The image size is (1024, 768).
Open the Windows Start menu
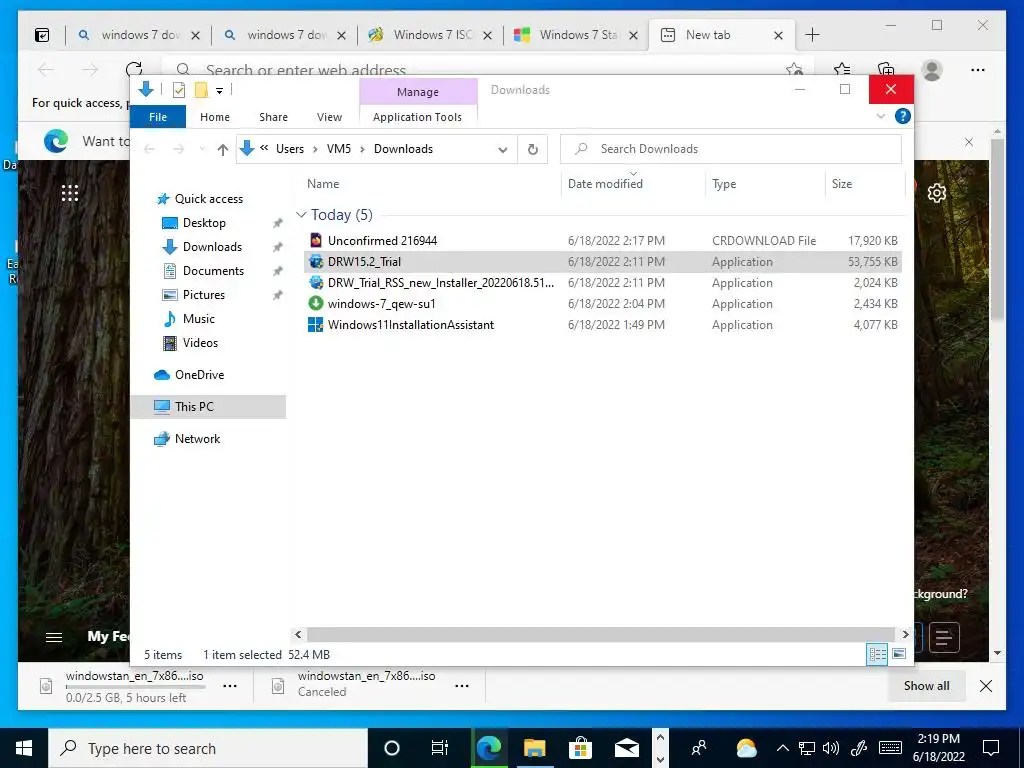pyautogui.click(x=24, y=748)
